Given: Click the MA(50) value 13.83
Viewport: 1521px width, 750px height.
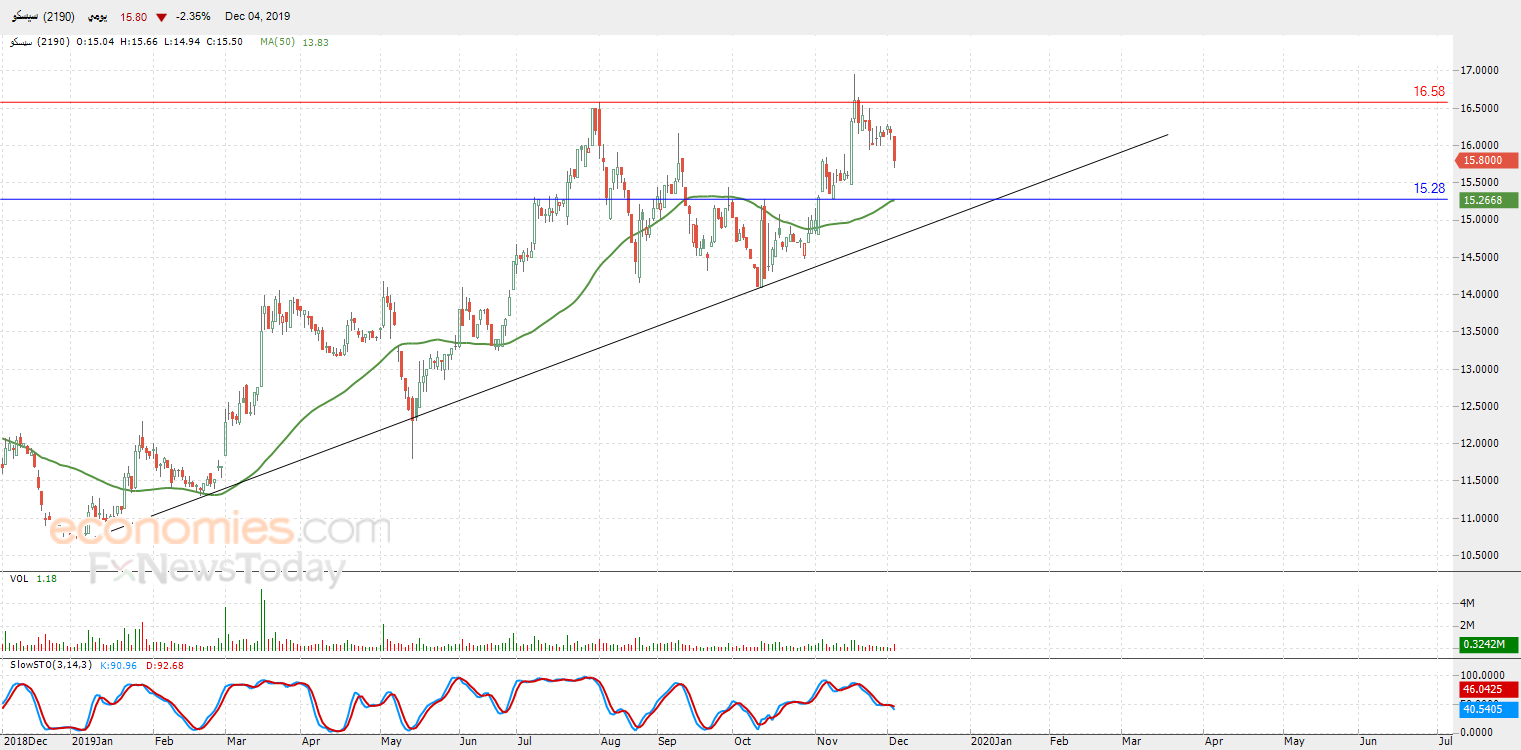Looking at the screenshot, I should (x=315, y=42).
